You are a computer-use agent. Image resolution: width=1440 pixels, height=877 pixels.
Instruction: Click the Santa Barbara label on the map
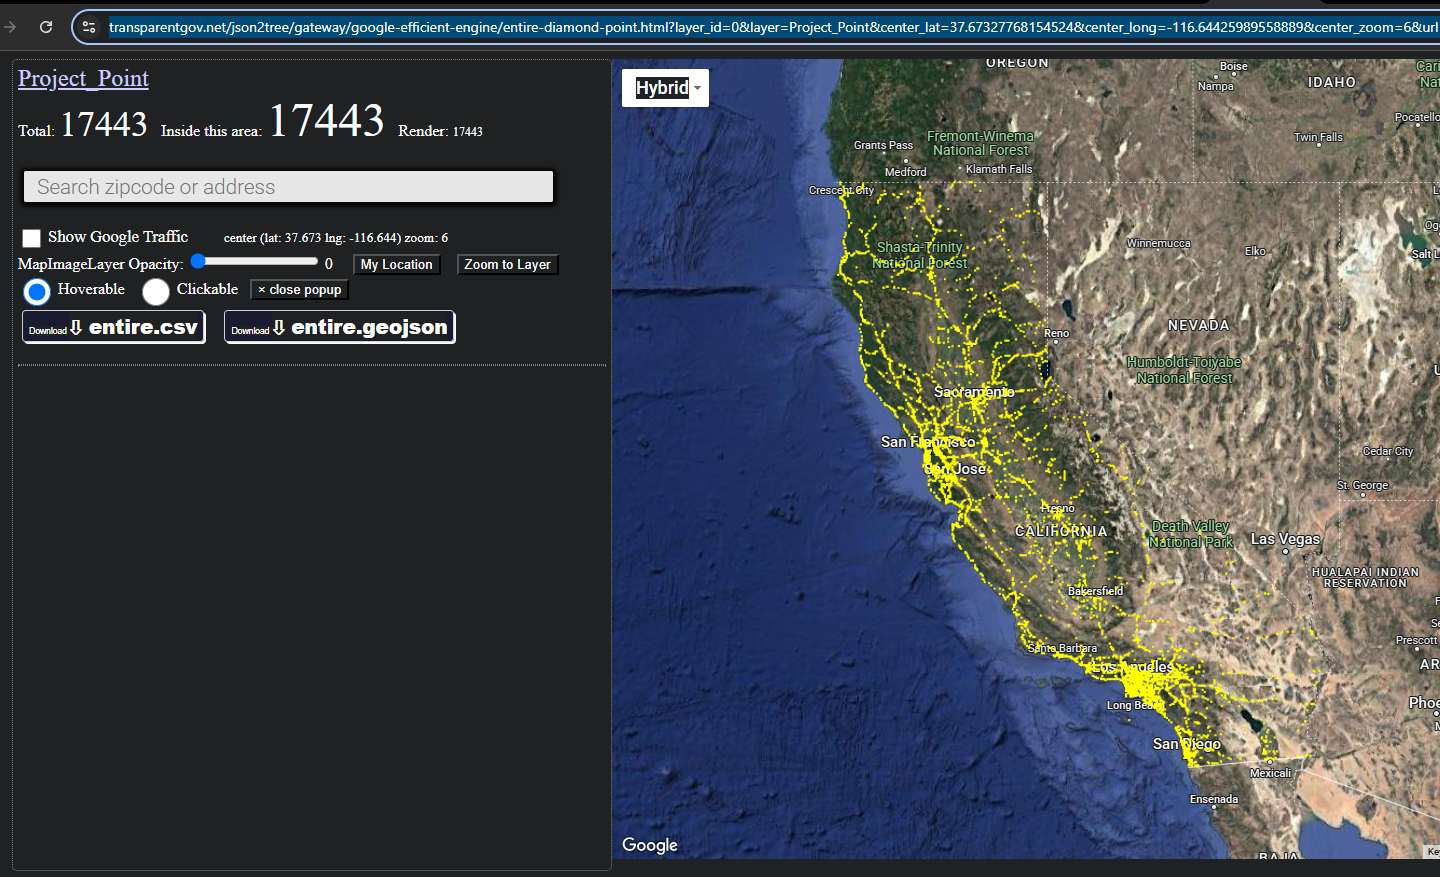pos(1062,648)
